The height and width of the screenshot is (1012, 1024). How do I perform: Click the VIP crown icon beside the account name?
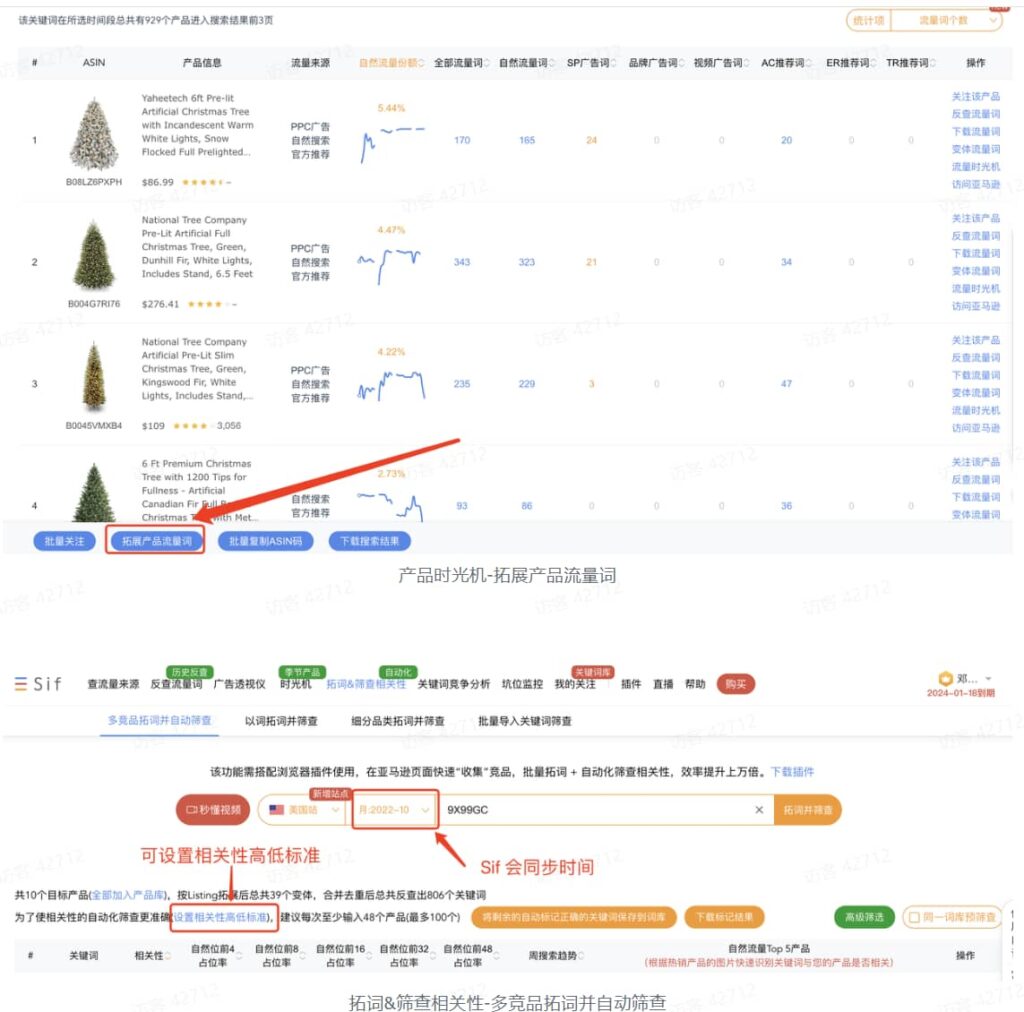[x=944, y=677]
